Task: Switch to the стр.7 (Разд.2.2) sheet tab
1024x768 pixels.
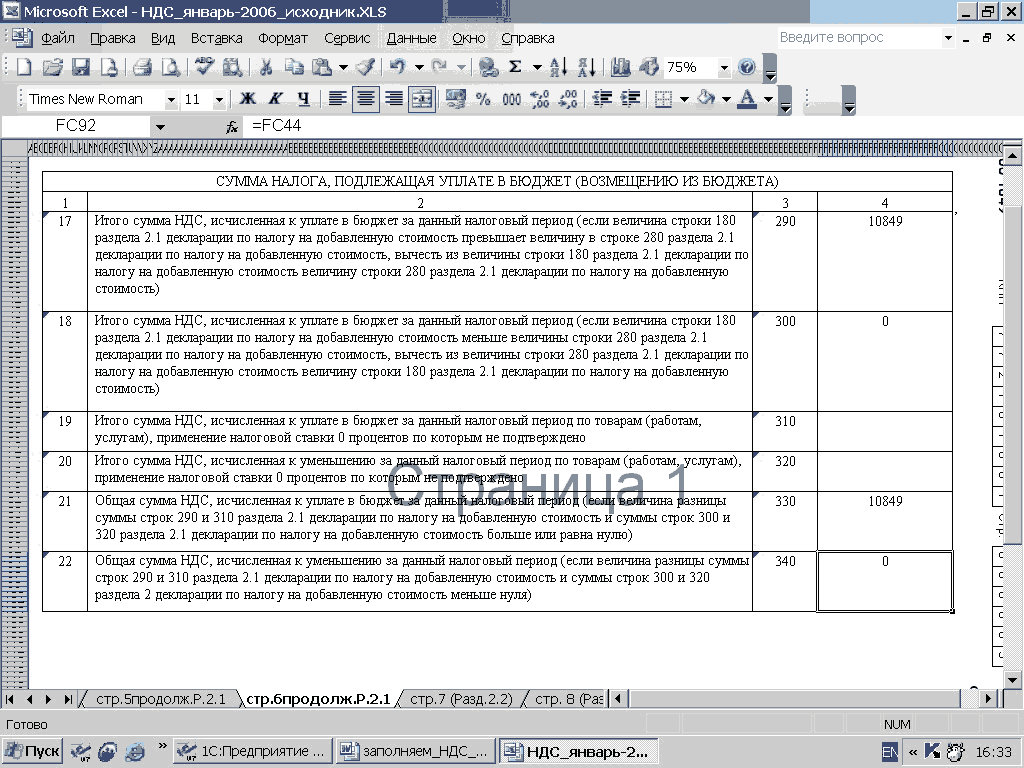Action: point(460,699)
